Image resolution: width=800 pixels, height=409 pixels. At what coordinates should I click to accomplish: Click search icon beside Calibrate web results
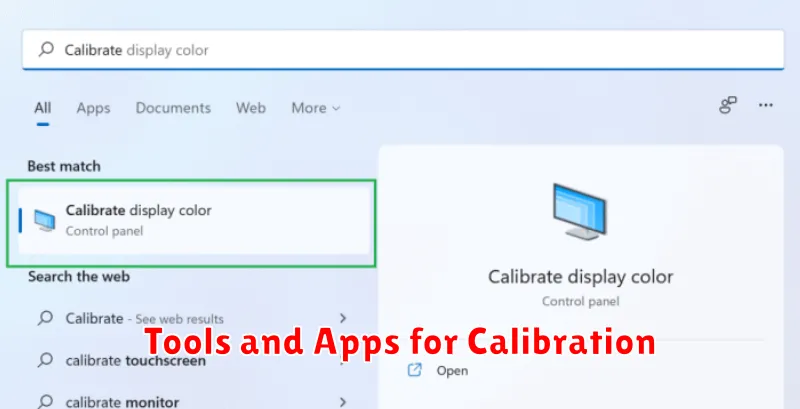[x=45, y=318]
